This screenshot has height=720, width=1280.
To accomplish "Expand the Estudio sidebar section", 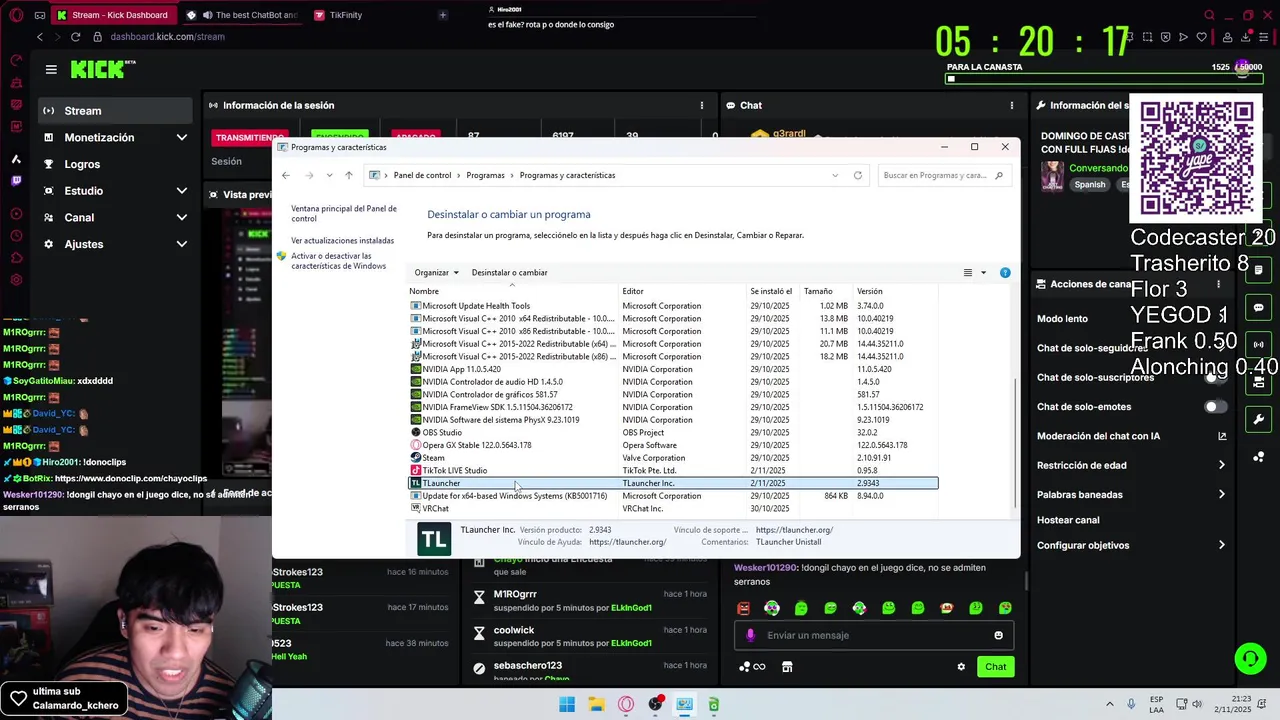I will 182,190.
